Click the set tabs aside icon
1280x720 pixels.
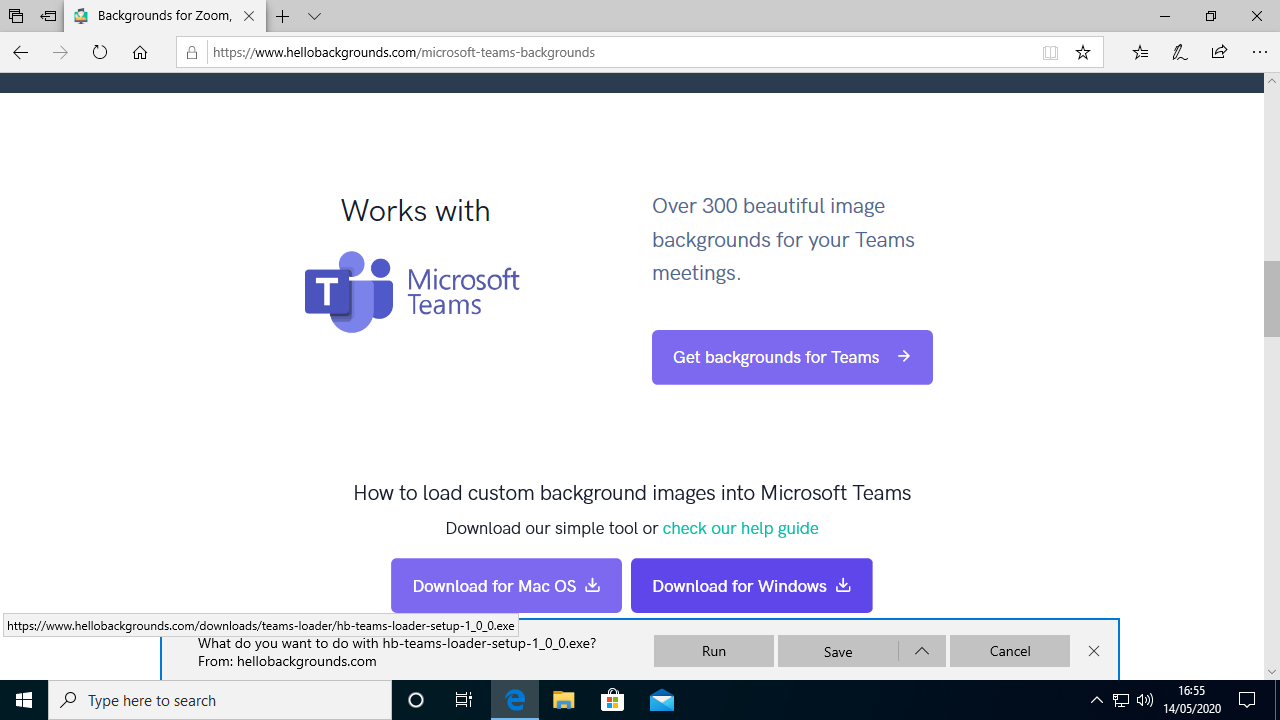tap(48, 16)
